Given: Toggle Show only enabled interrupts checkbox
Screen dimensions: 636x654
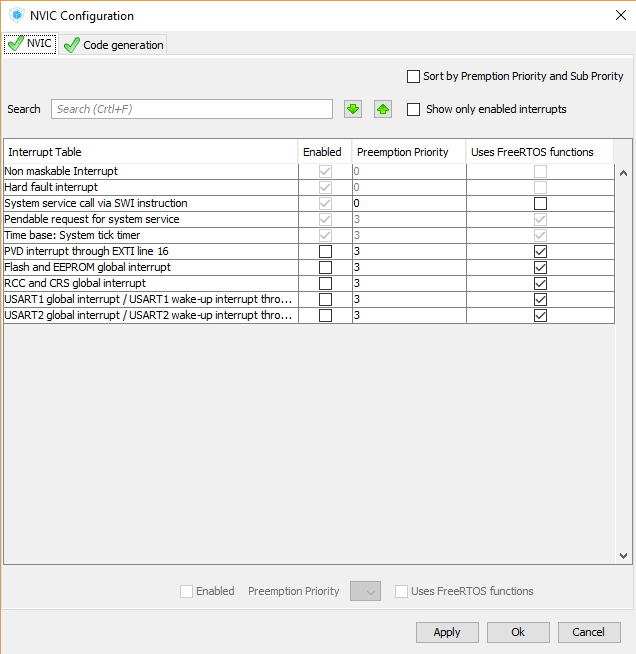Looking at the screenshot, I should point(414,109).
